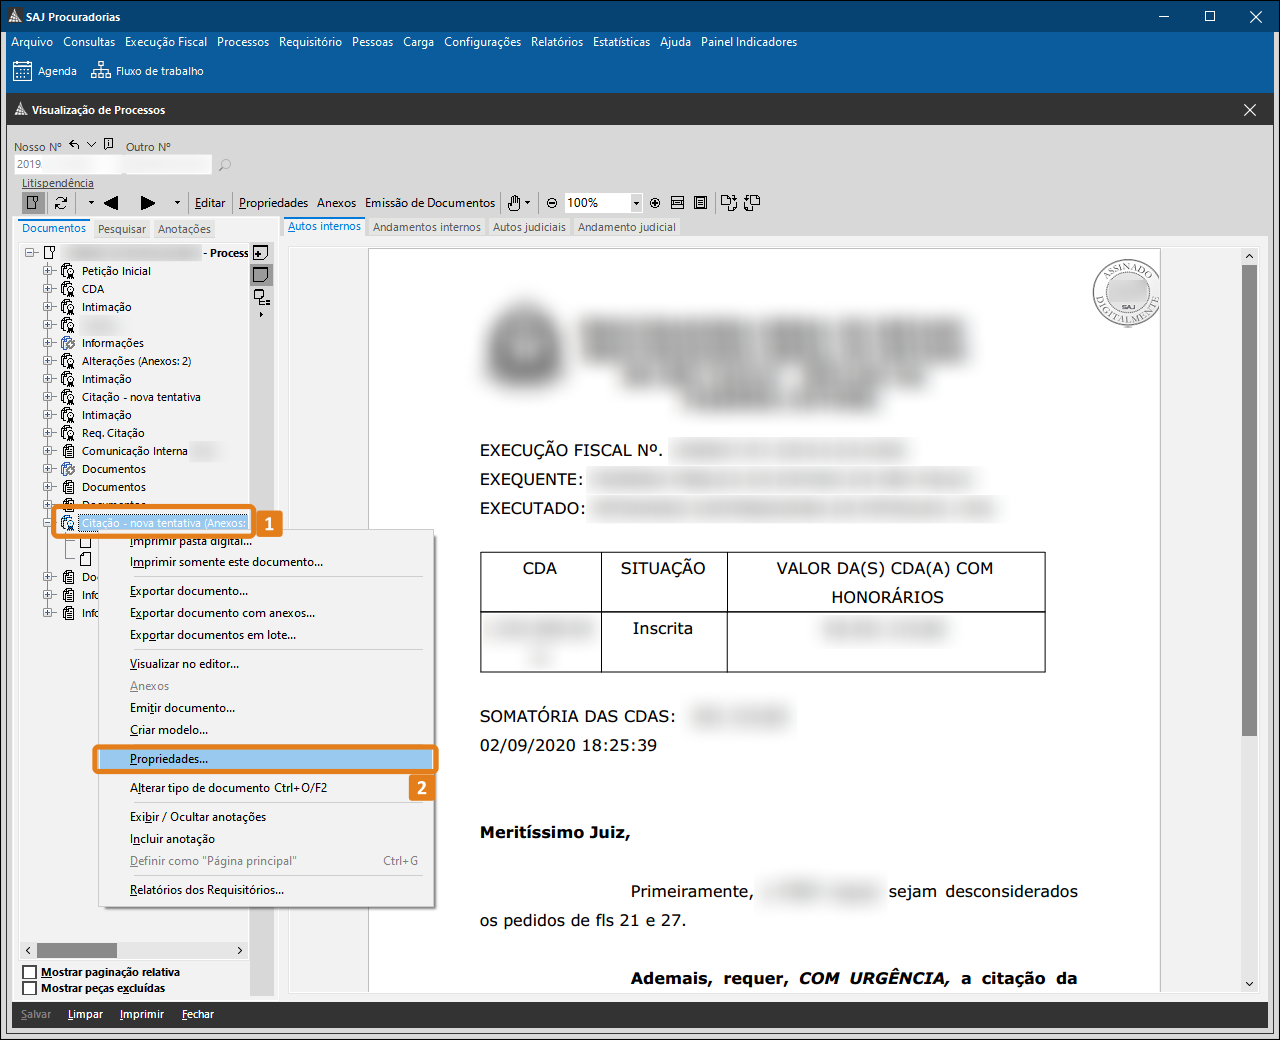Screen dimensions: 1280x1040
Task: Go to next document with right arrow
Action: coord(148,203)
